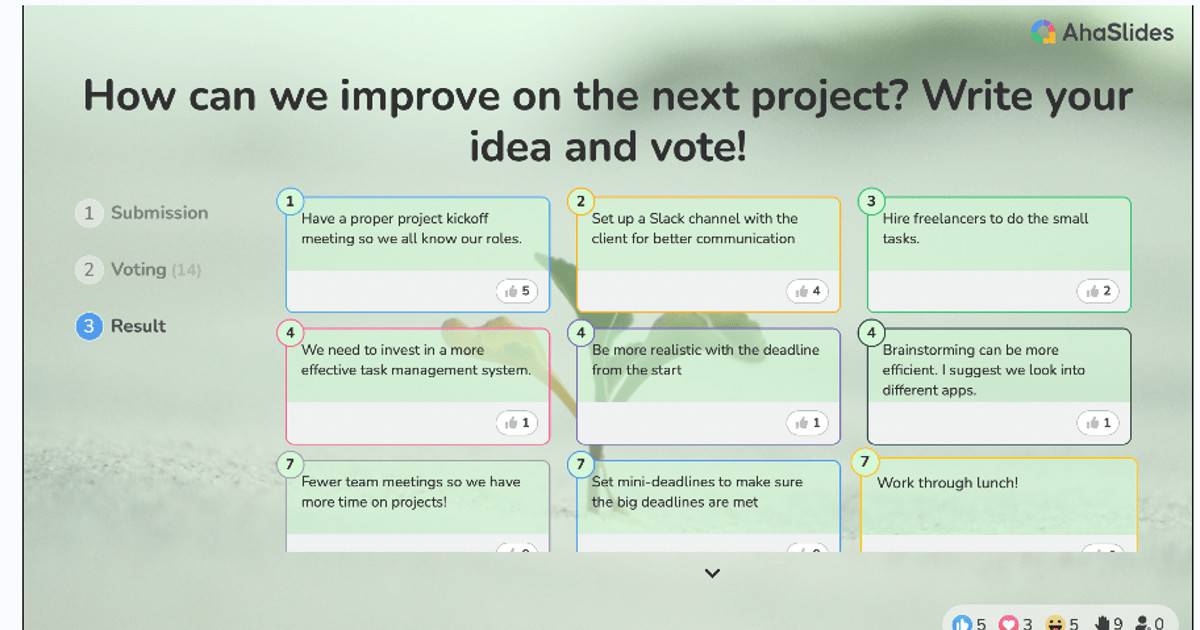Click the like count on project kickoff idea
Screen dimensions: 1200x630
(517, 291)
